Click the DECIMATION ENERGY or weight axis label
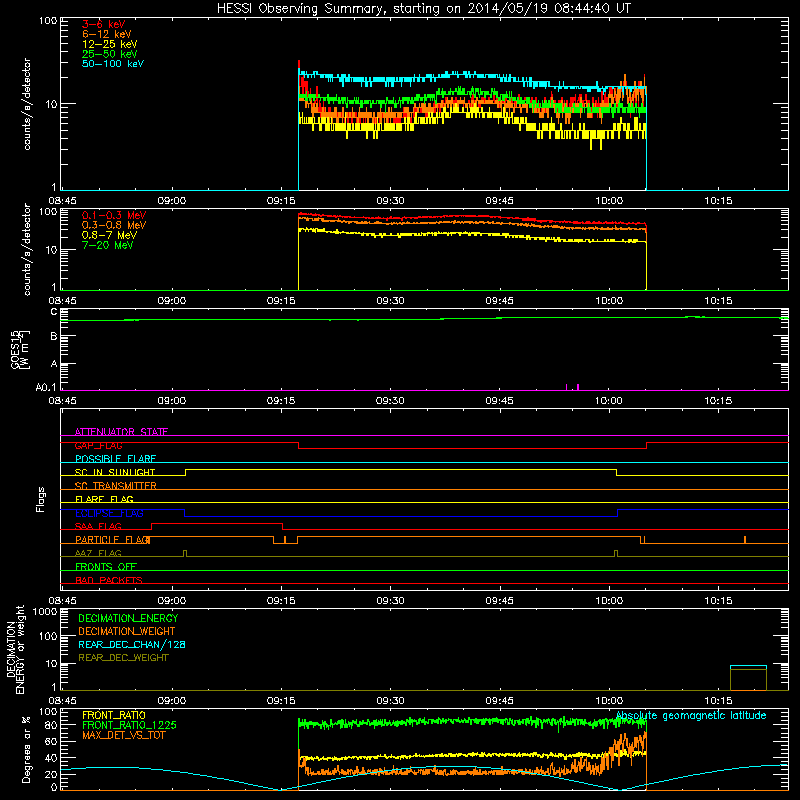 pos(15,649)
